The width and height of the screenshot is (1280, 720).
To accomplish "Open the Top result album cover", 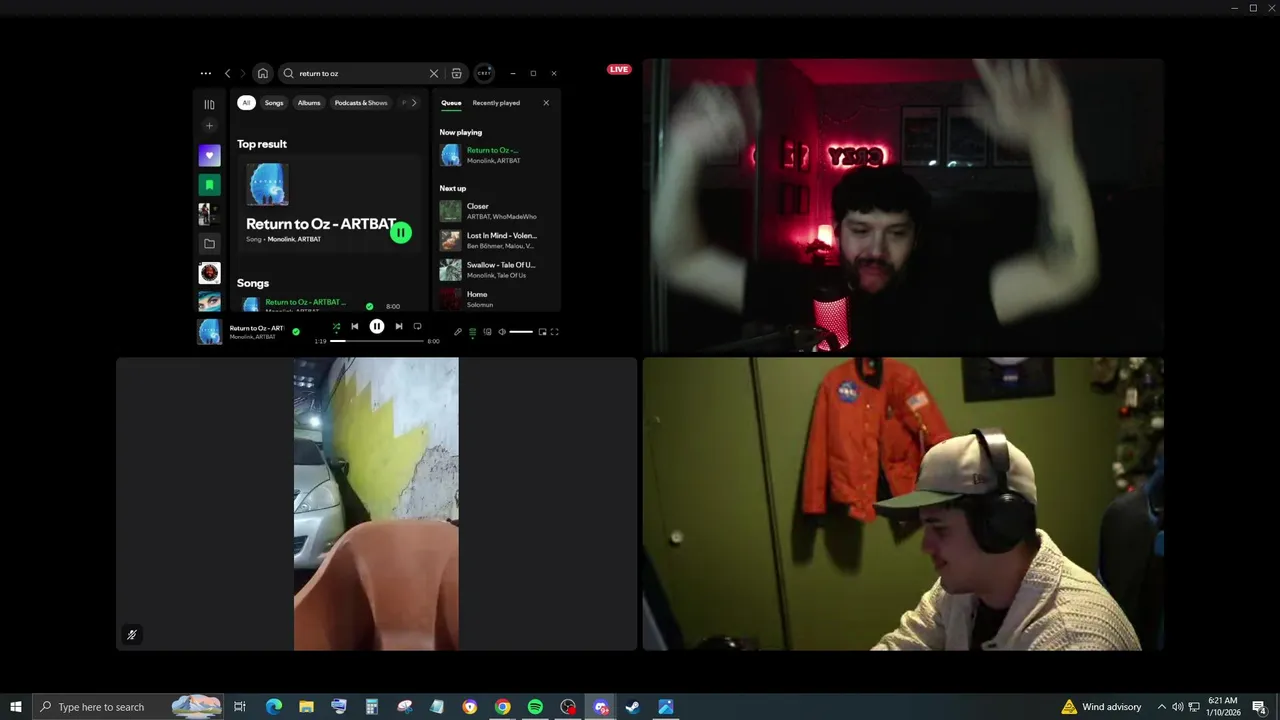I will pos(268,185).
